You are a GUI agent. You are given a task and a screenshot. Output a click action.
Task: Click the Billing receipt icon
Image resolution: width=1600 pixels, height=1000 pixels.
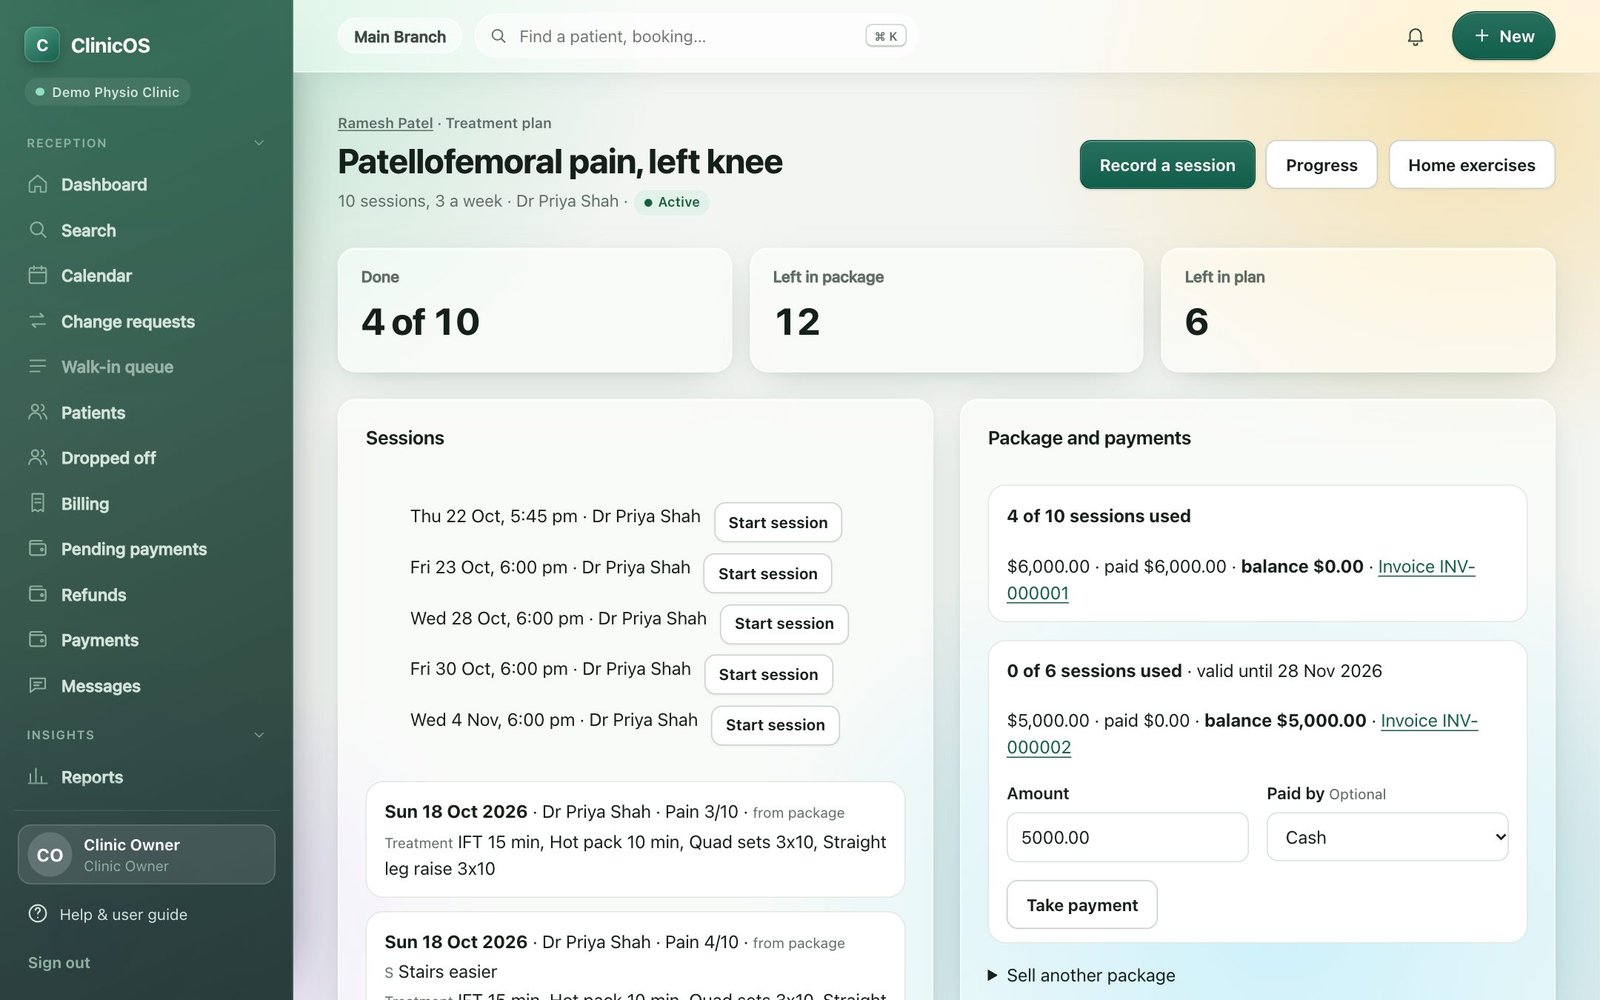pyautogui.click(x=38, y=503)
